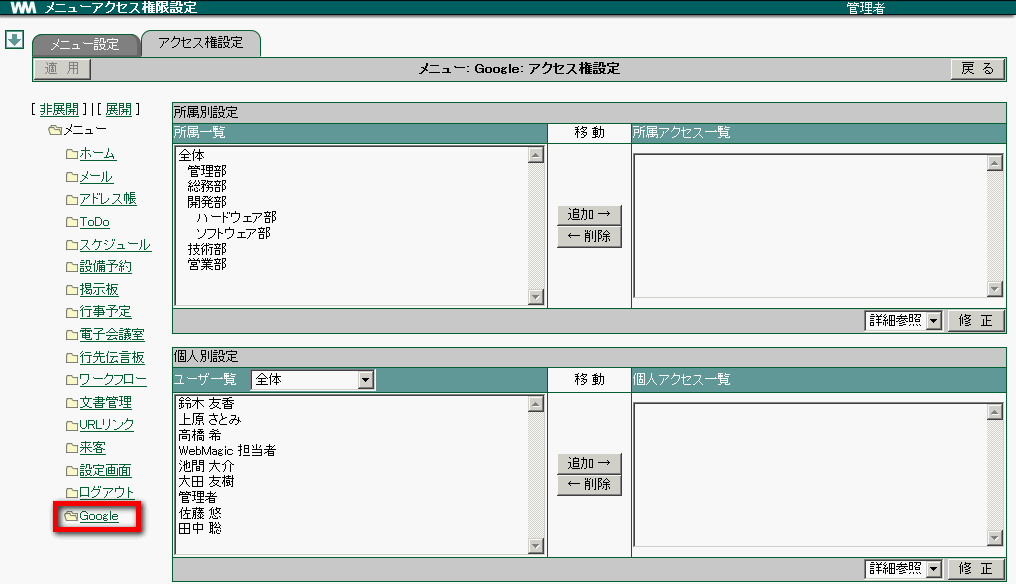Click folder icon beside メール
1016x584 pixels.
72,177
